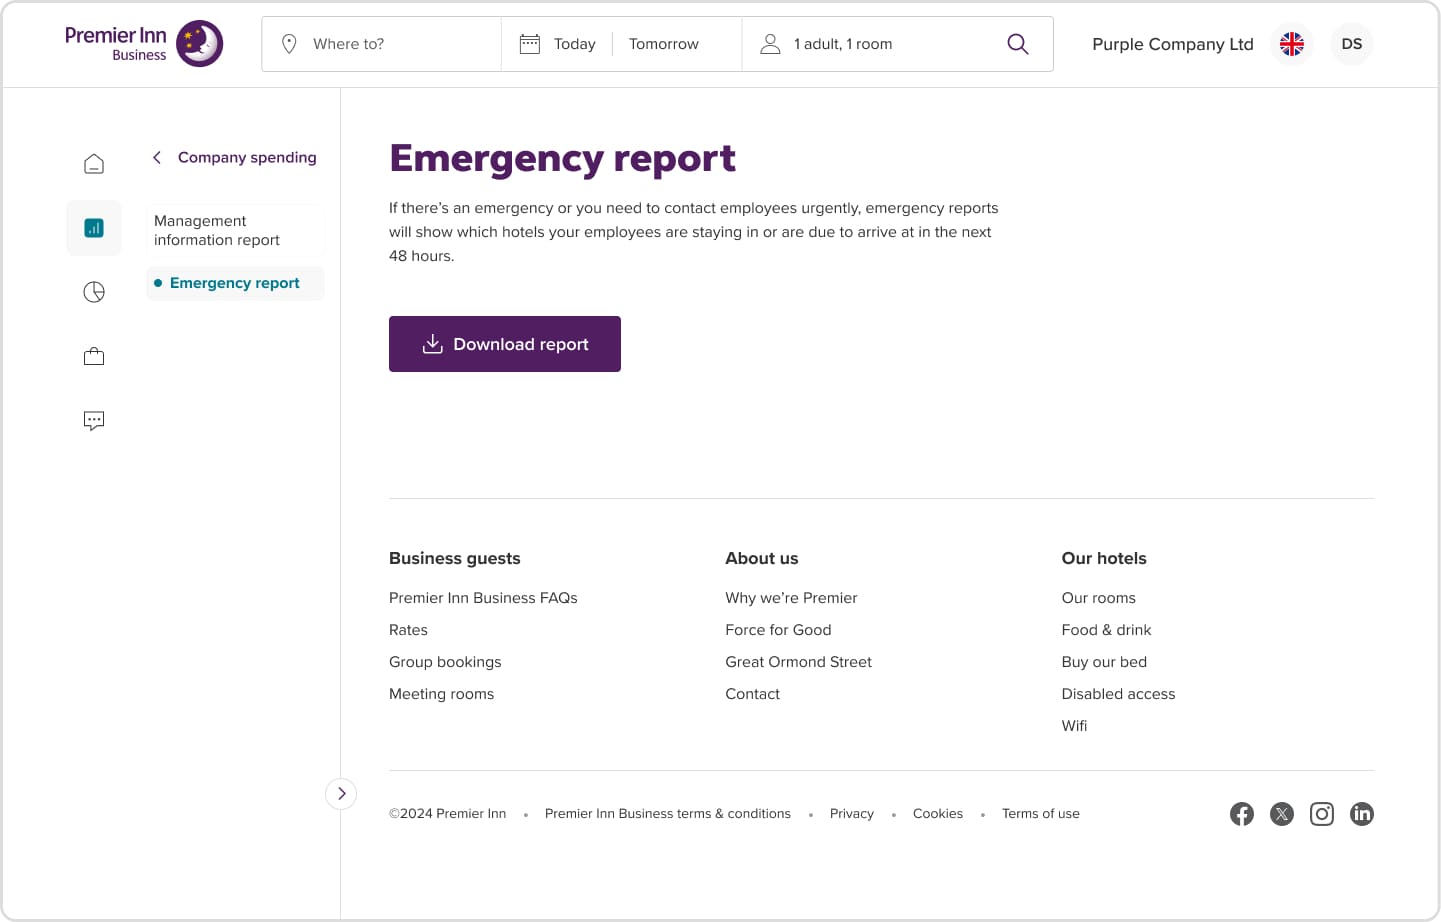Image resolution: width=1441 pixels, height=922 pixels.
Task: Open the Great Ormond Street link
Action: (798, 662)
